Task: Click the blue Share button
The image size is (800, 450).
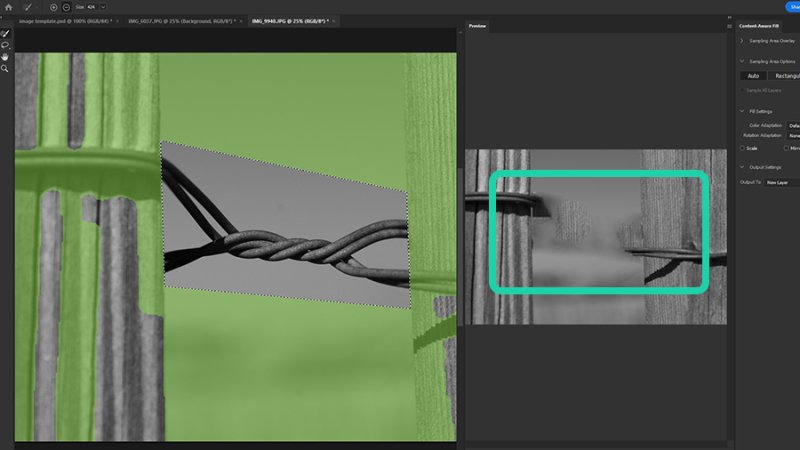Action: pyautogui.click(x=793, y=7)
